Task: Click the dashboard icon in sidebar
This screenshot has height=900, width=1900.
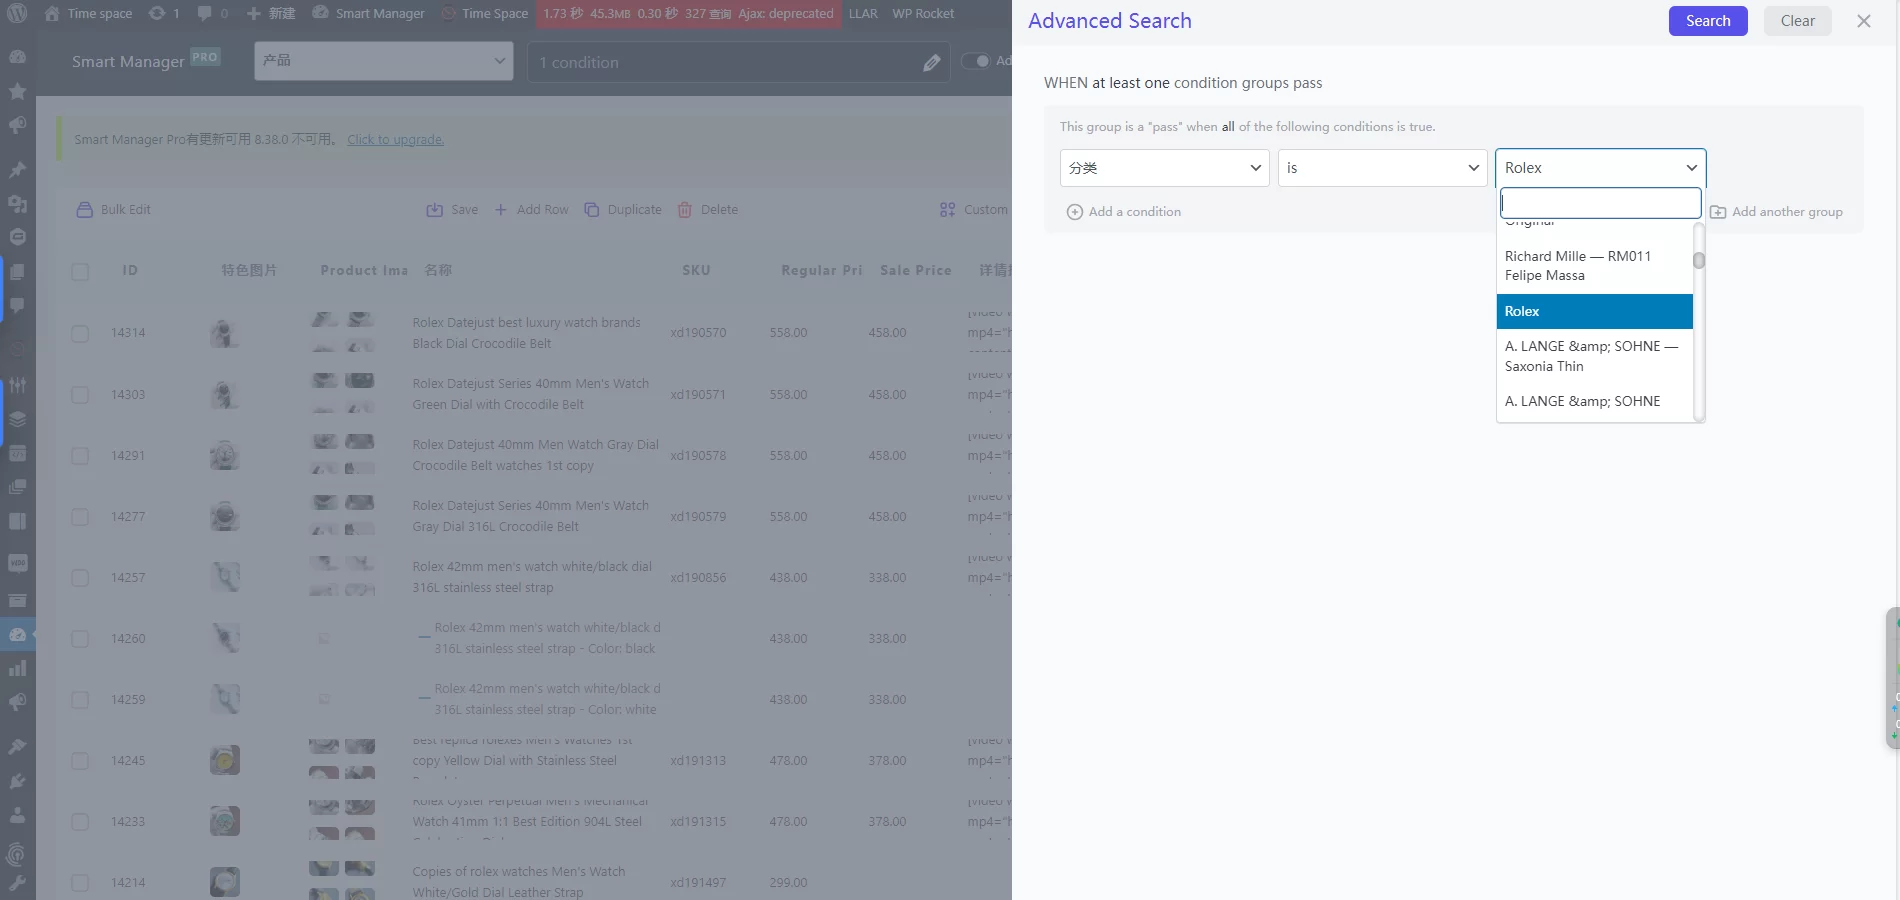Action: click(x=17, y=57)
